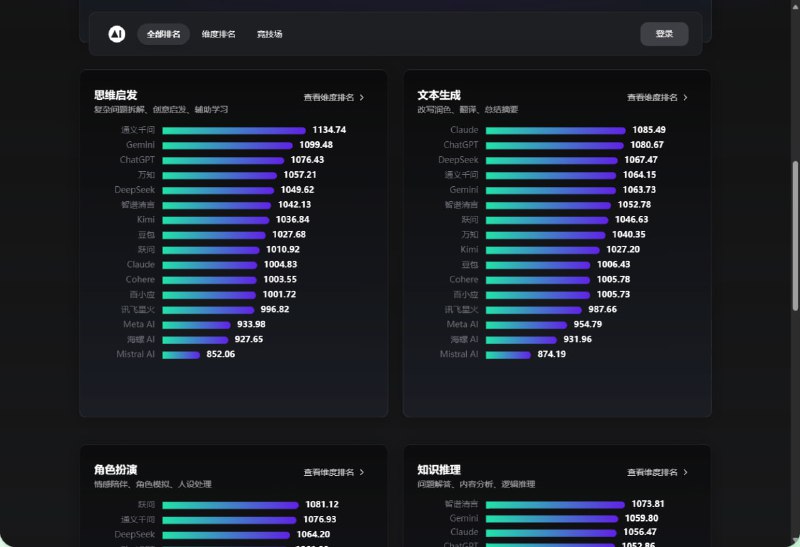Click the DeepSeek label in 思维启发 chart
This screenshot has width=800, height=547.
(134, 190)
